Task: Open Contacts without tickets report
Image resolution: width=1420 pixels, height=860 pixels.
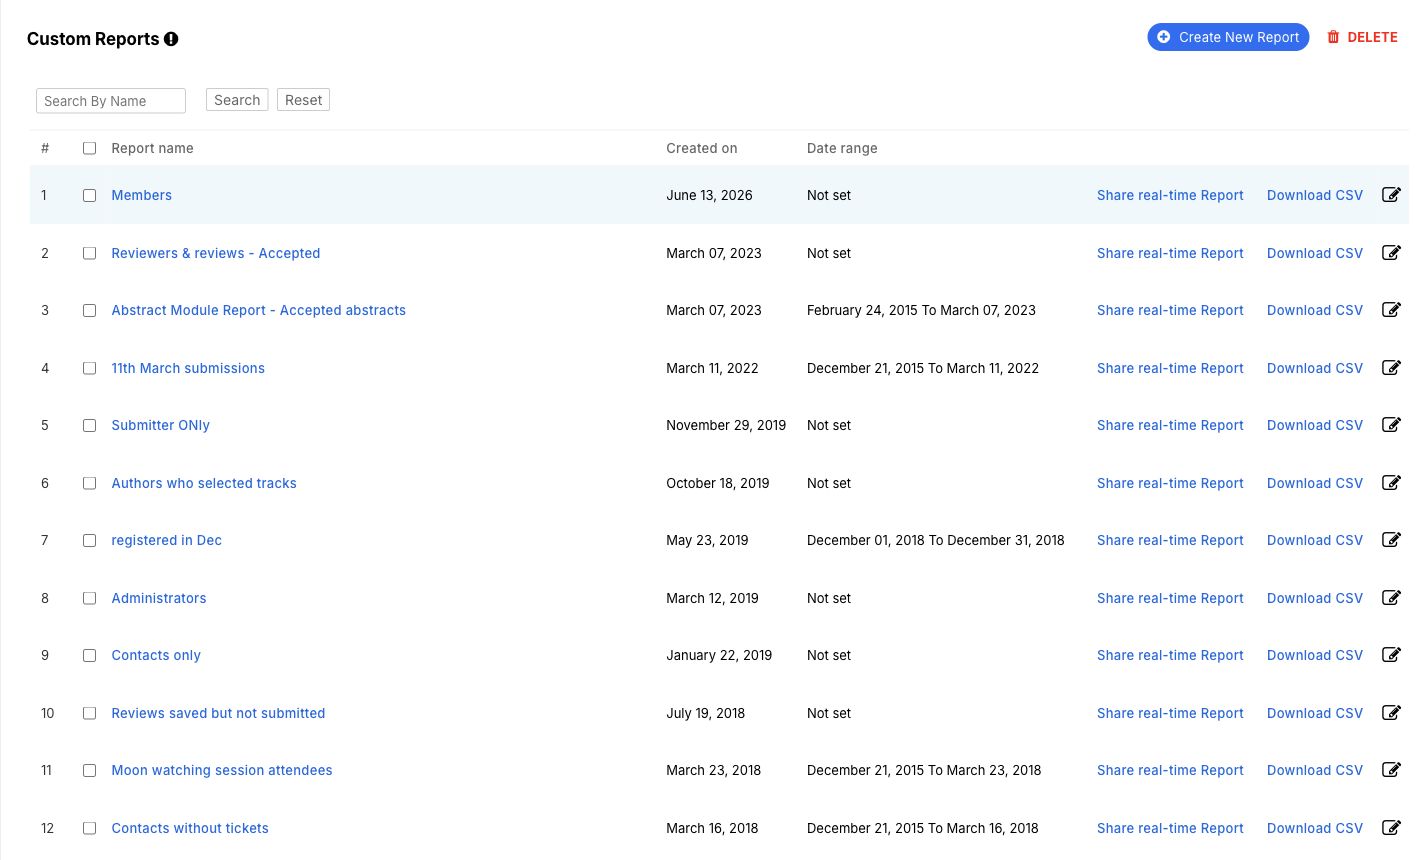Action: click(x=190, y=828)
